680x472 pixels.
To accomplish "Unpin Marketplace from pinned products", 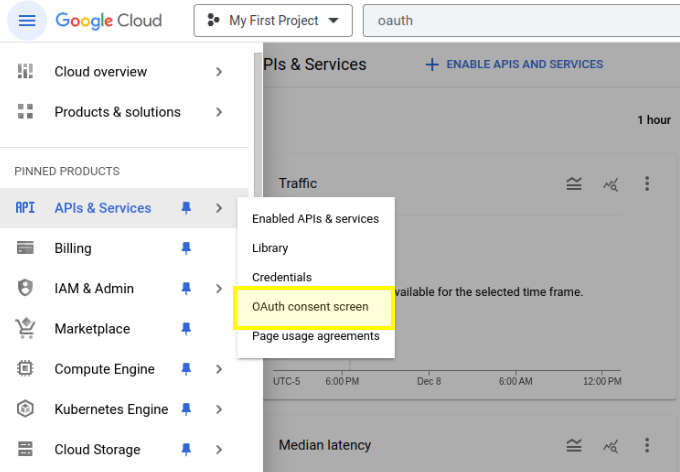I will point(186,329).
